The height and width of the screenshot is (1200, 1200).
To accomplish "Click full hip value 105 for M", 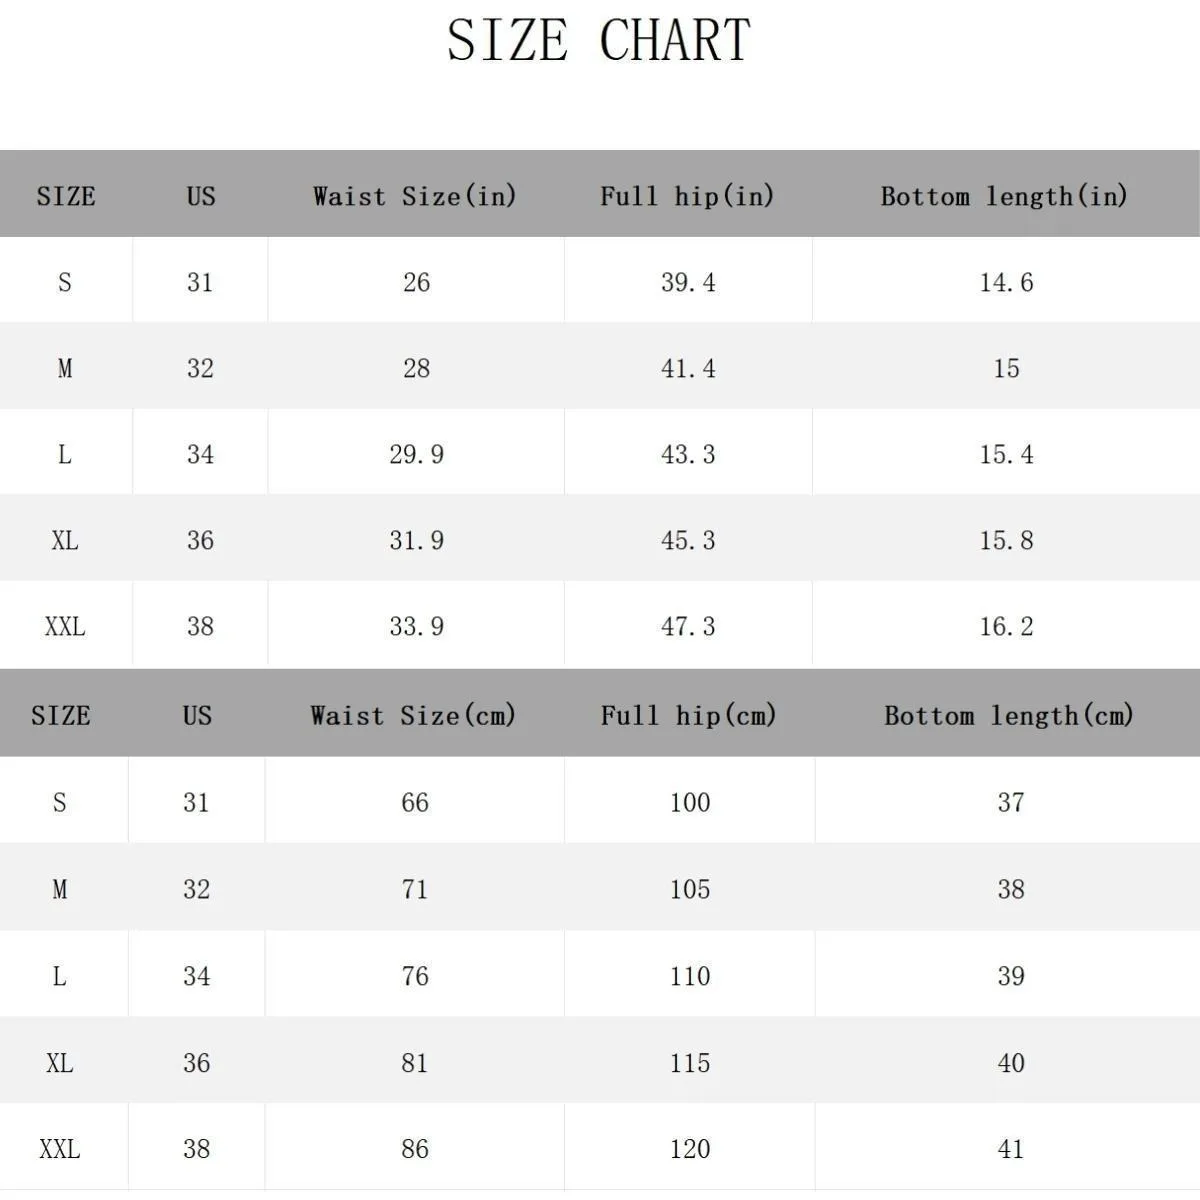I will coord(690,890).
